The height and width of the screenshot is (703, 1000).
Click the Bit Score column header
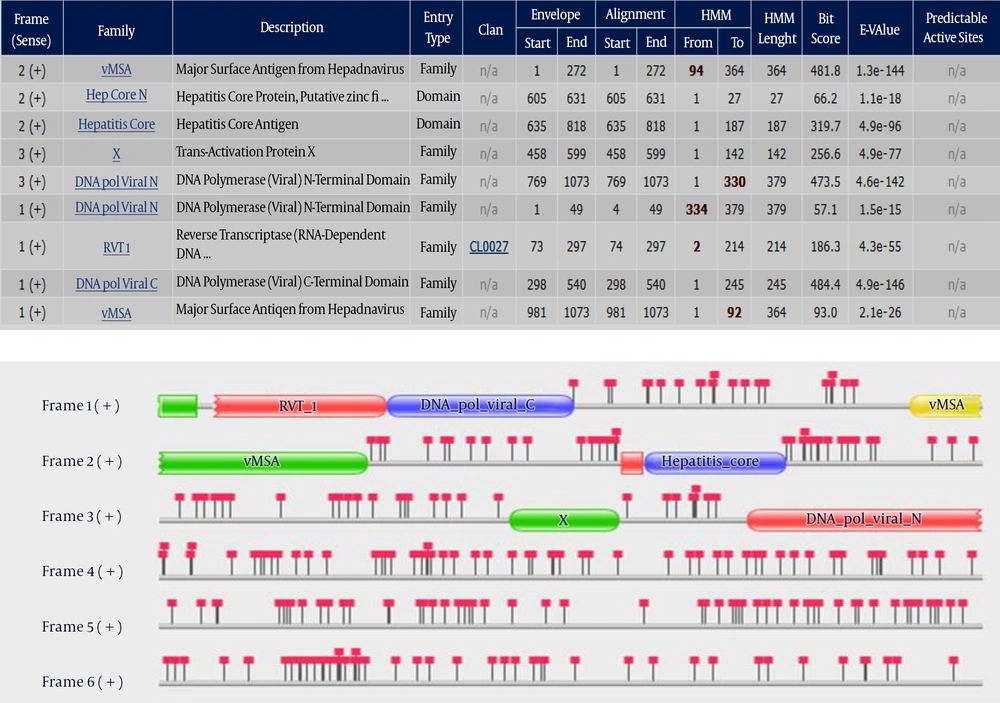point(825,28)
